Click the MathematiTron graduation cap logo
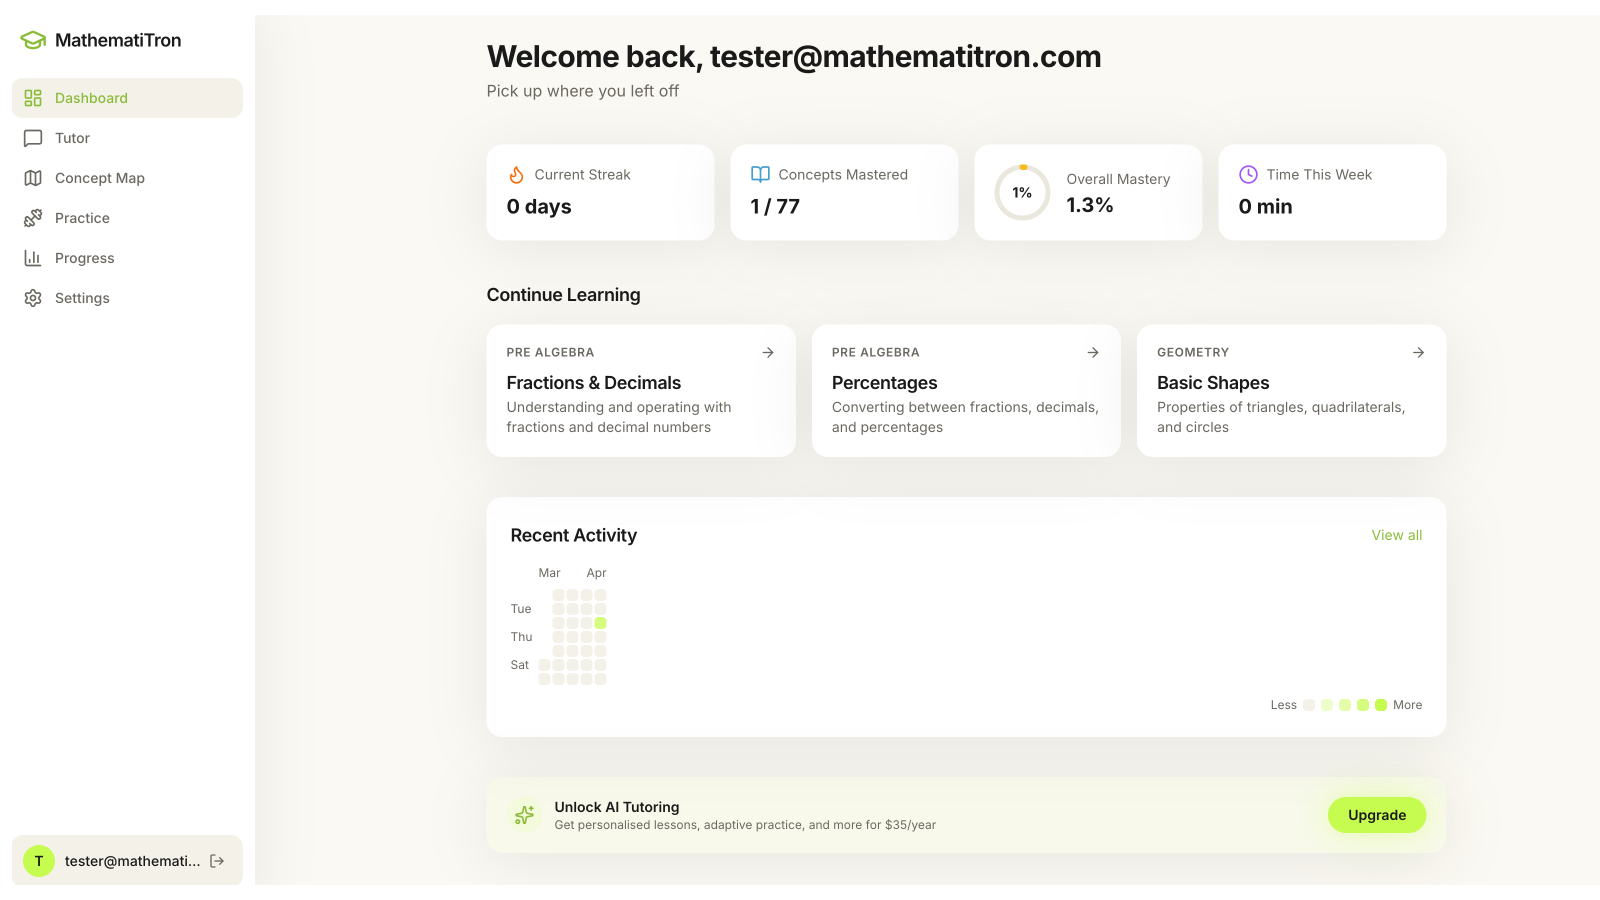 33,40
